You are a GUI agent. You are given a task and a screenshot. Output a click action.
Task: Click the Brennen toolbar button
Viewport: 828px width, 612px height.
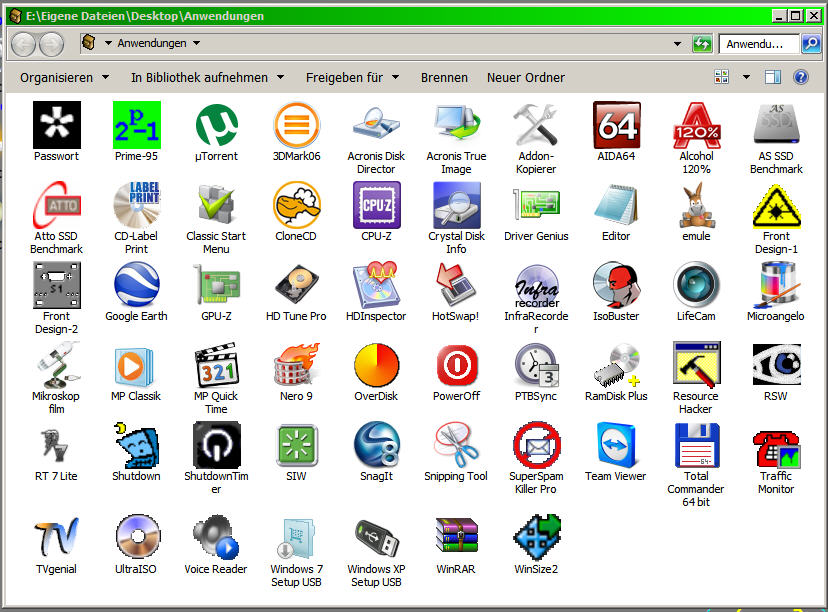[x=444, y=78]
